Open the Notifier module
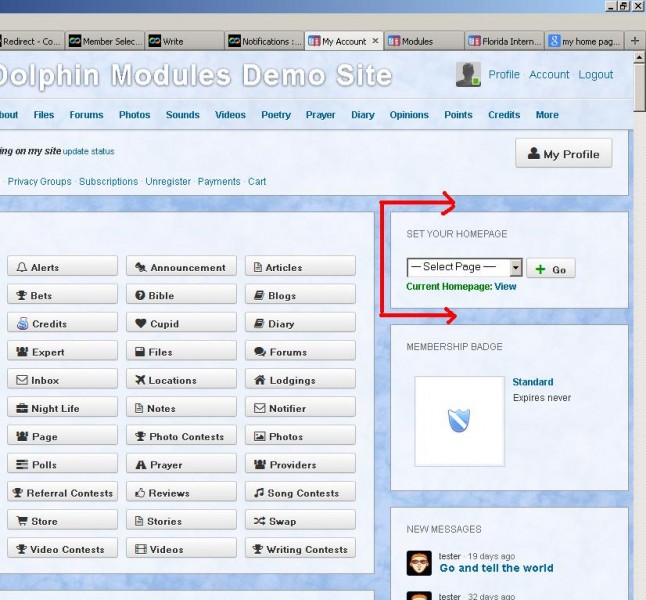Image resolution: width=646 pixels, height=600 pixels. 300,408
